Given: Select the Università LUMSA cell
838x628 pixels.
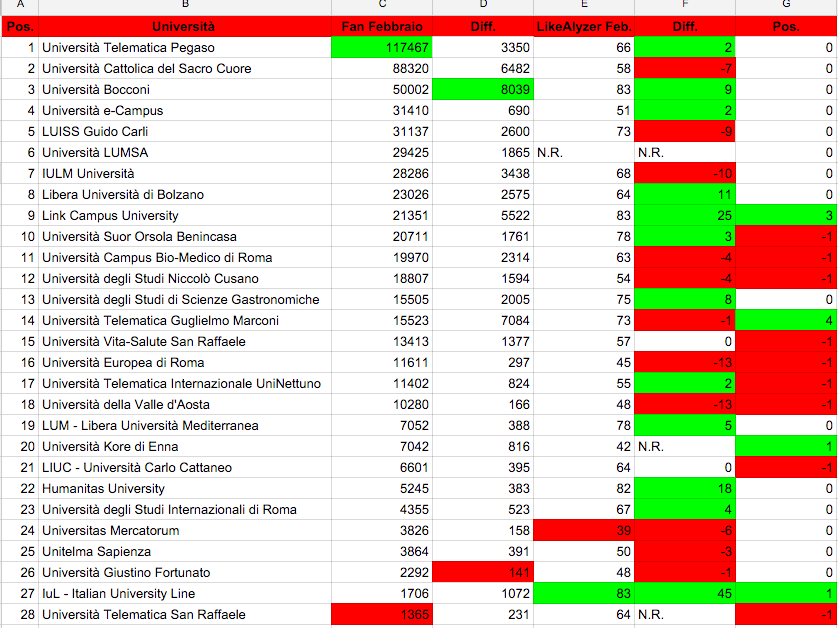Looking at the screenshot, I should coord(185,152).
